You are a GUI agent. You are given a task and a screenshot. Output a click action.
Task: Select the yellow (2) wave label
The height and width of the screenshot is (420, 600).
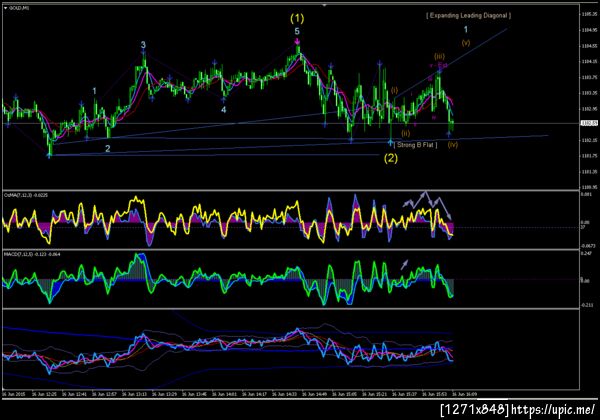click(x=391, y=158)
